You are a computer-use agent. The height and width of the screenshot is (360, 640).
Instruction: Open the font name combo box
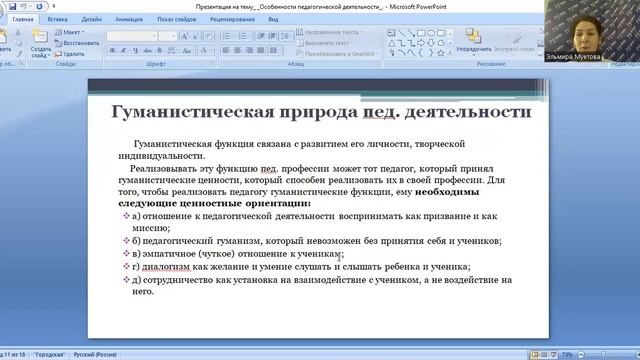[132, 36]
